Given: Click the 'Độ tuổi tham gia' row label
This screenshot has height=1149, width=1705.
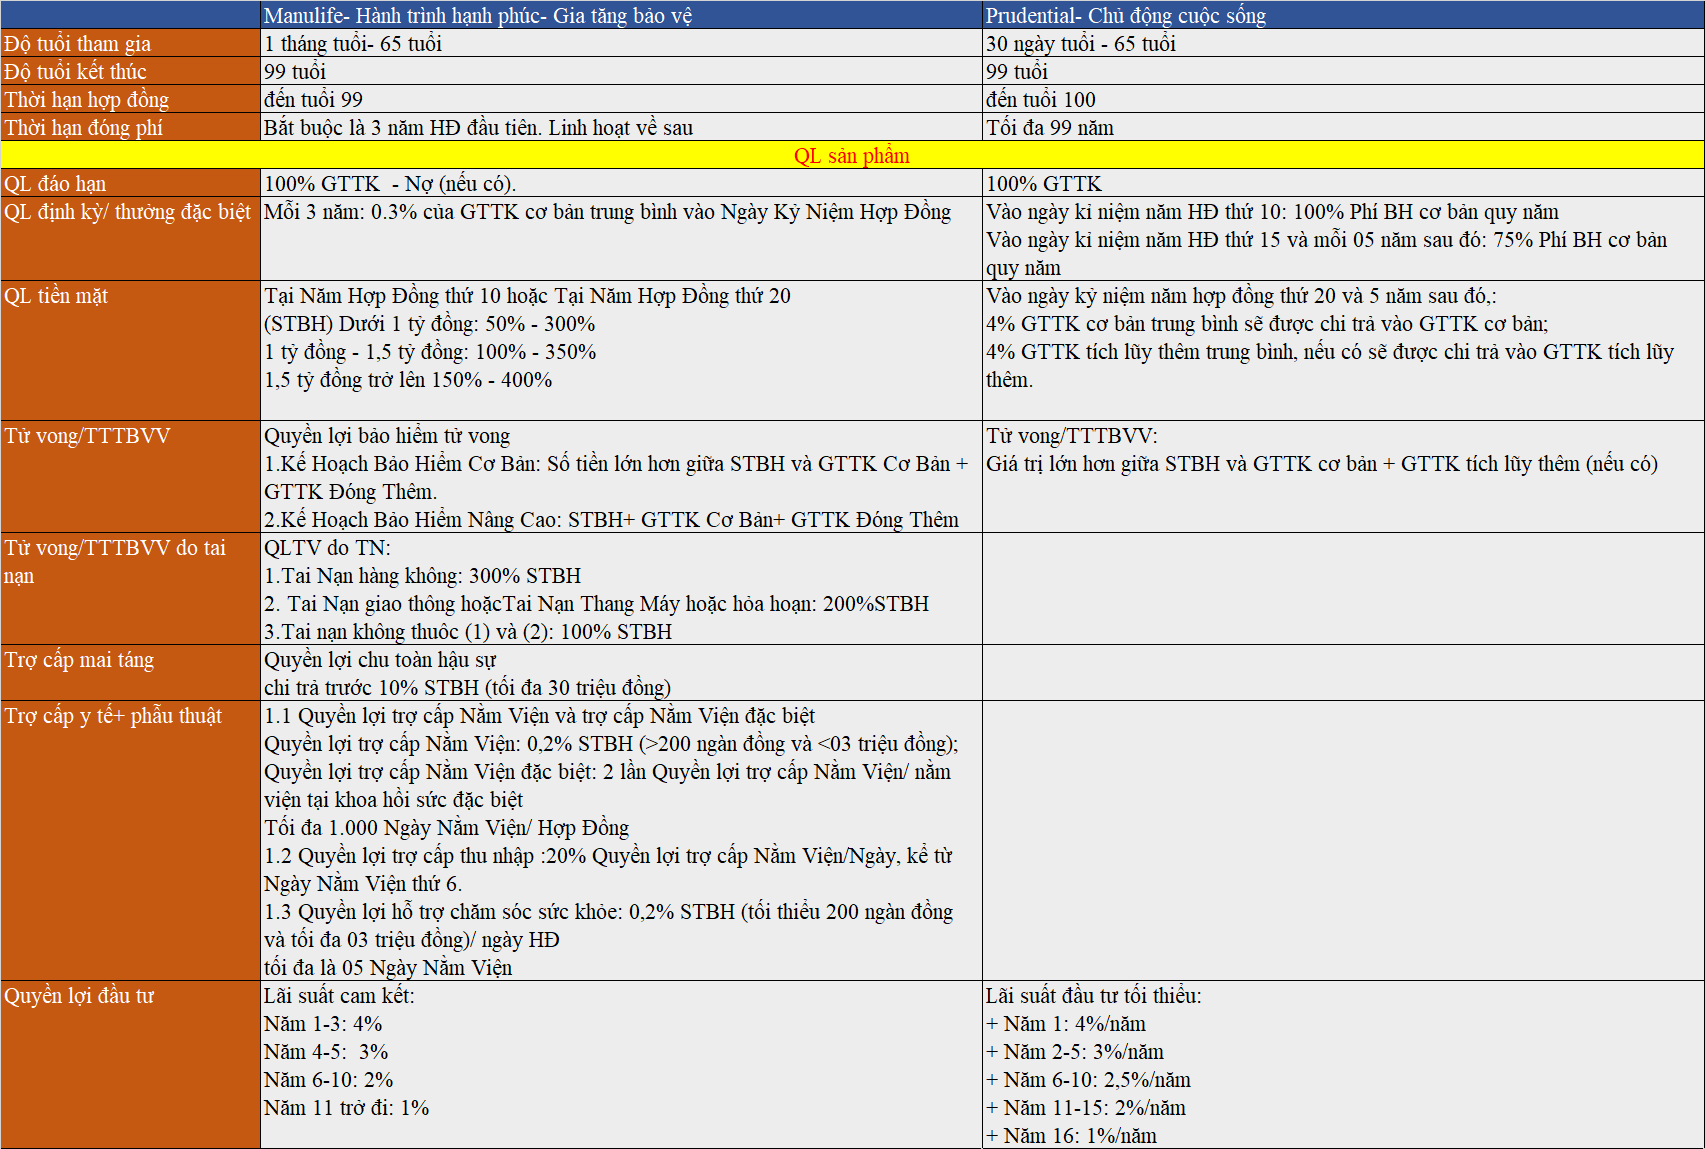Looking at the screenshot, I should click(130, 43).
